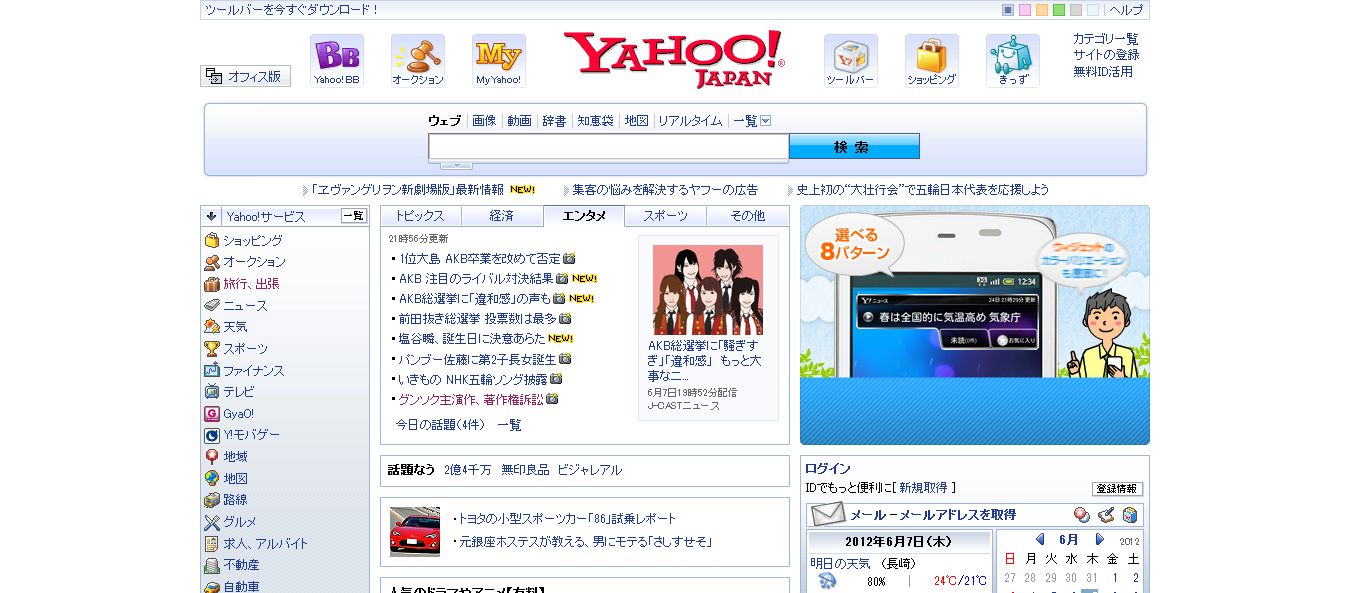Click the ファイナンス sidebar icon

[x=212, y=370]
